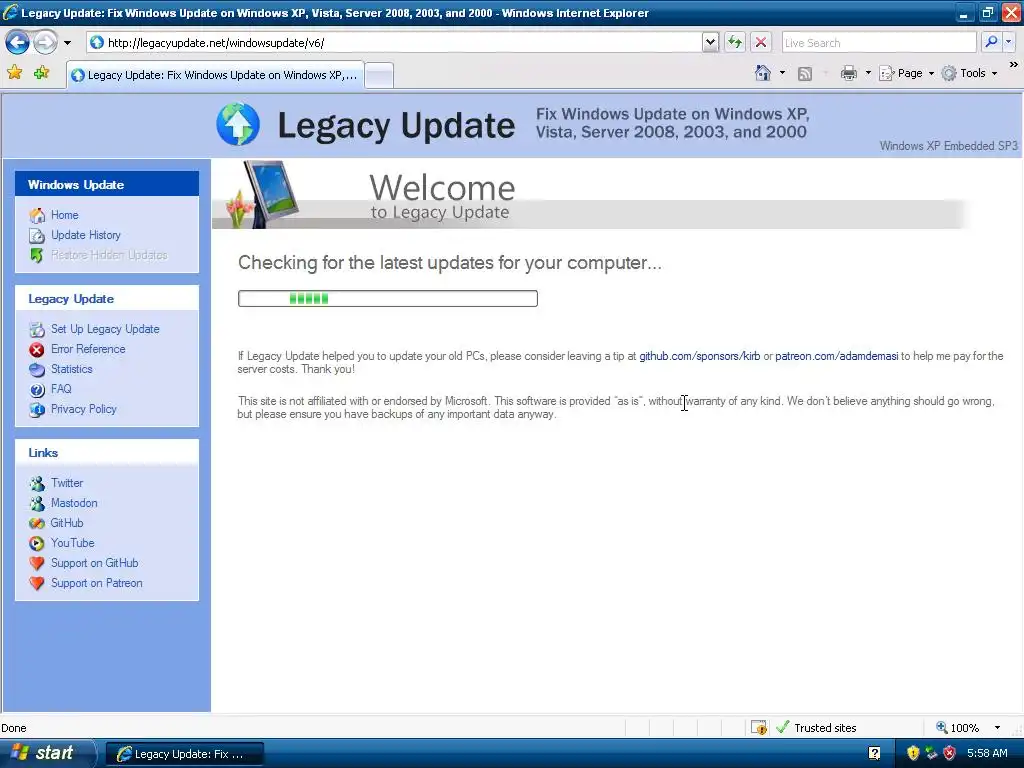This screenshot has width=1024, height=768.
Task: Open the Privacy Policy link
Action: (84, 409)
